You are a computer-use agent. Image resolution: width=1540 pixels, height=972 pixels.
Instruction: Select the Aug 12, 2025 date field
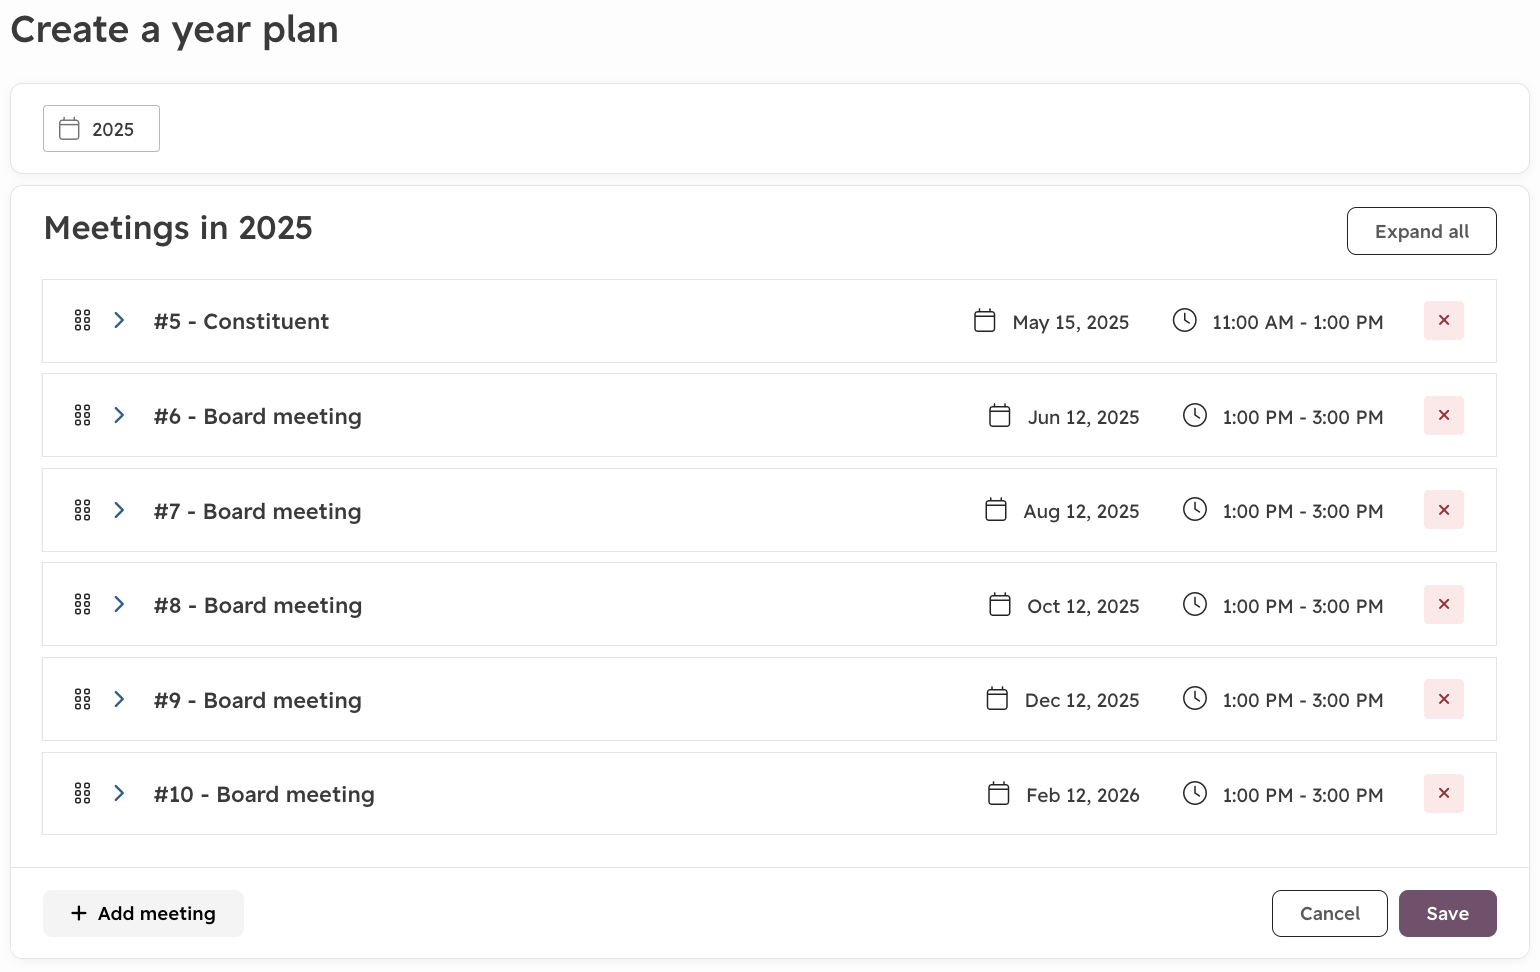(1062, 511)
